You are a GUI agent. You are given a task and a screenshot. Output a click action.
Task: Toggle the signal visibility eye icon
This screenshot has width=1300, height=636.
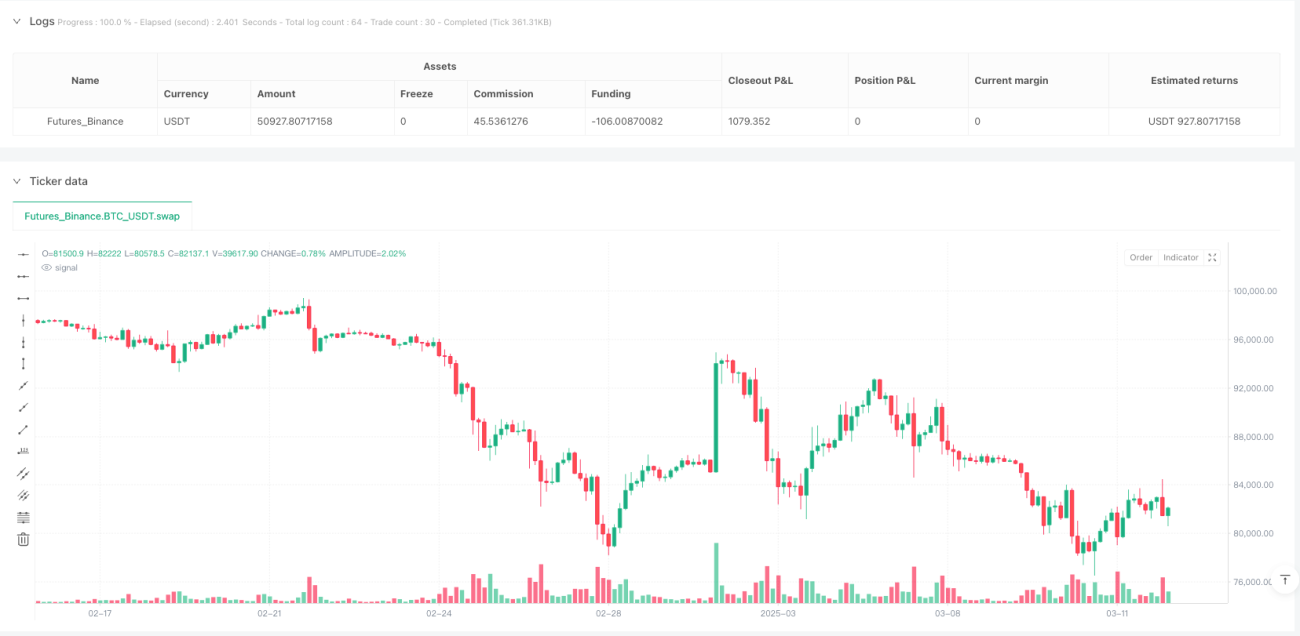click(46, 268)
